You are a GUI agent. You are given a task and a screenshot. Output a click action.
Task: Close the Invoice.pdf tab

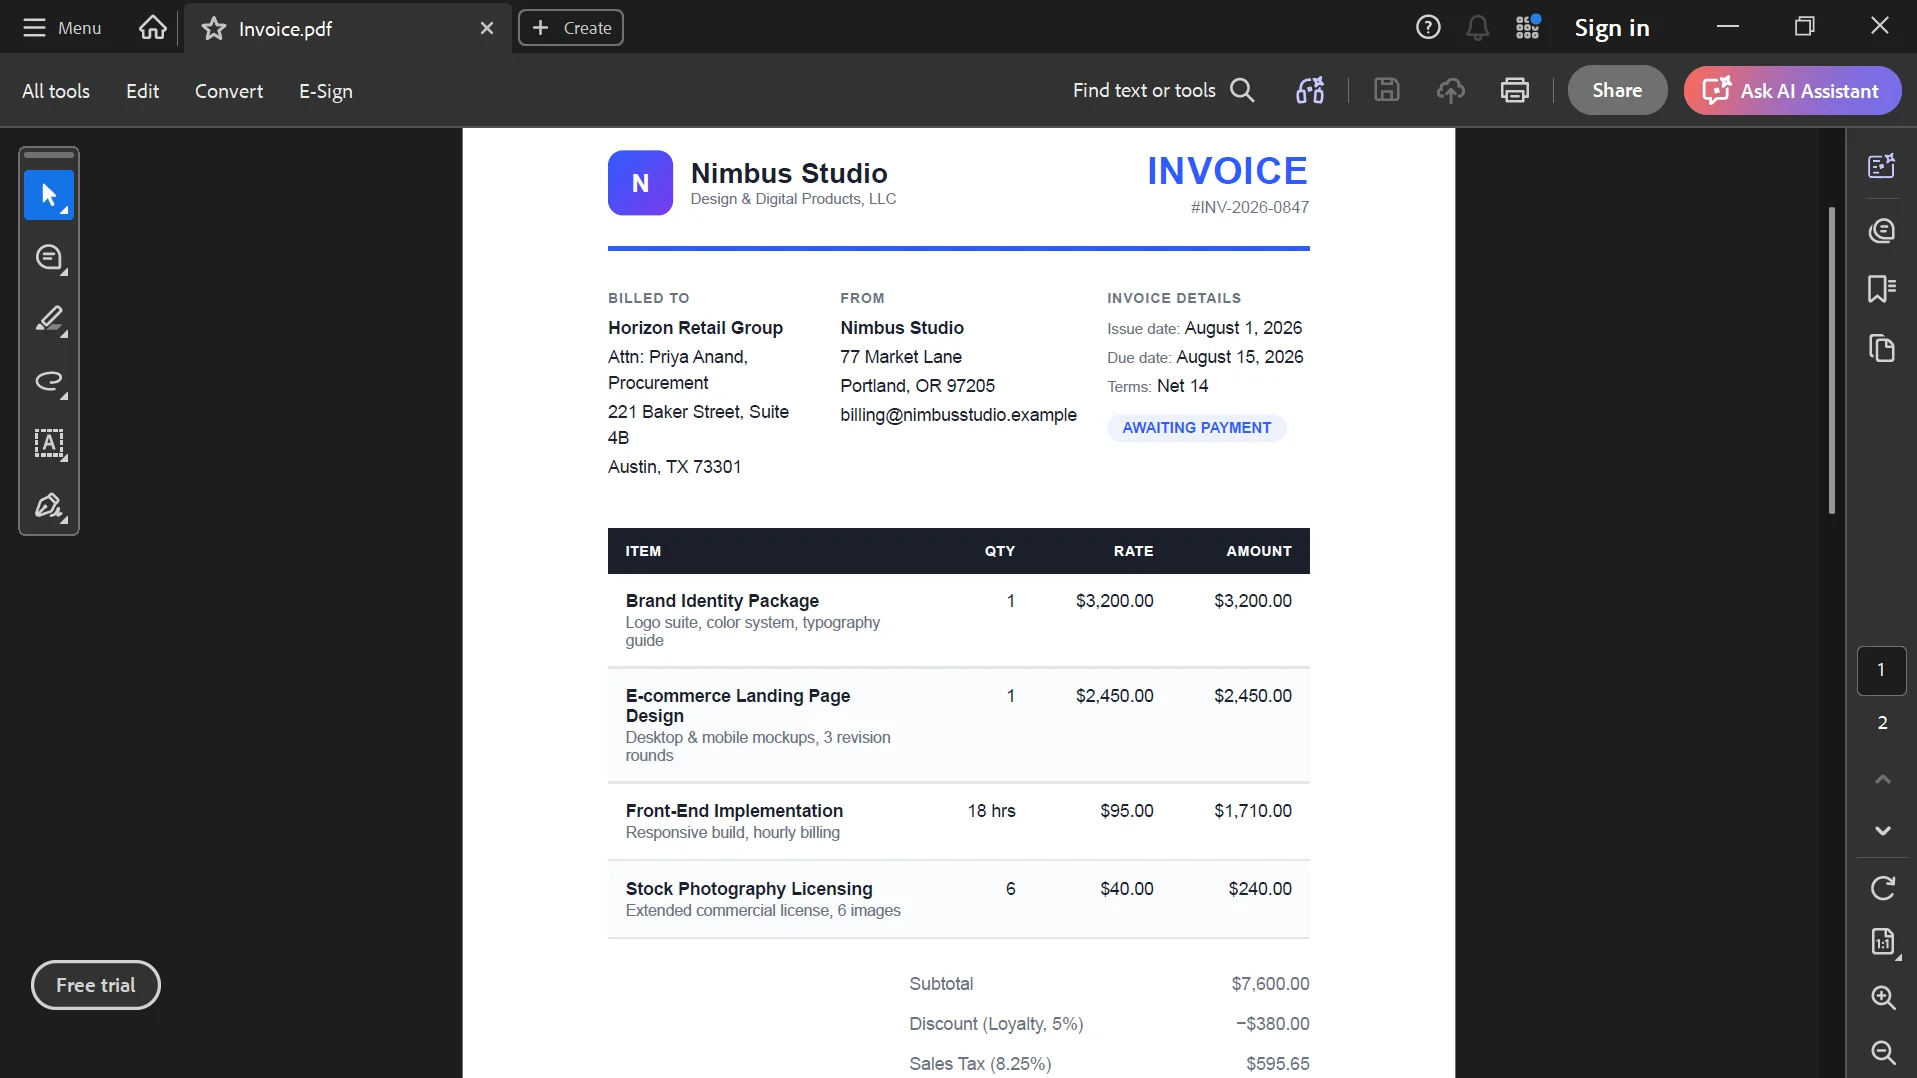click(x=487, y=28)
